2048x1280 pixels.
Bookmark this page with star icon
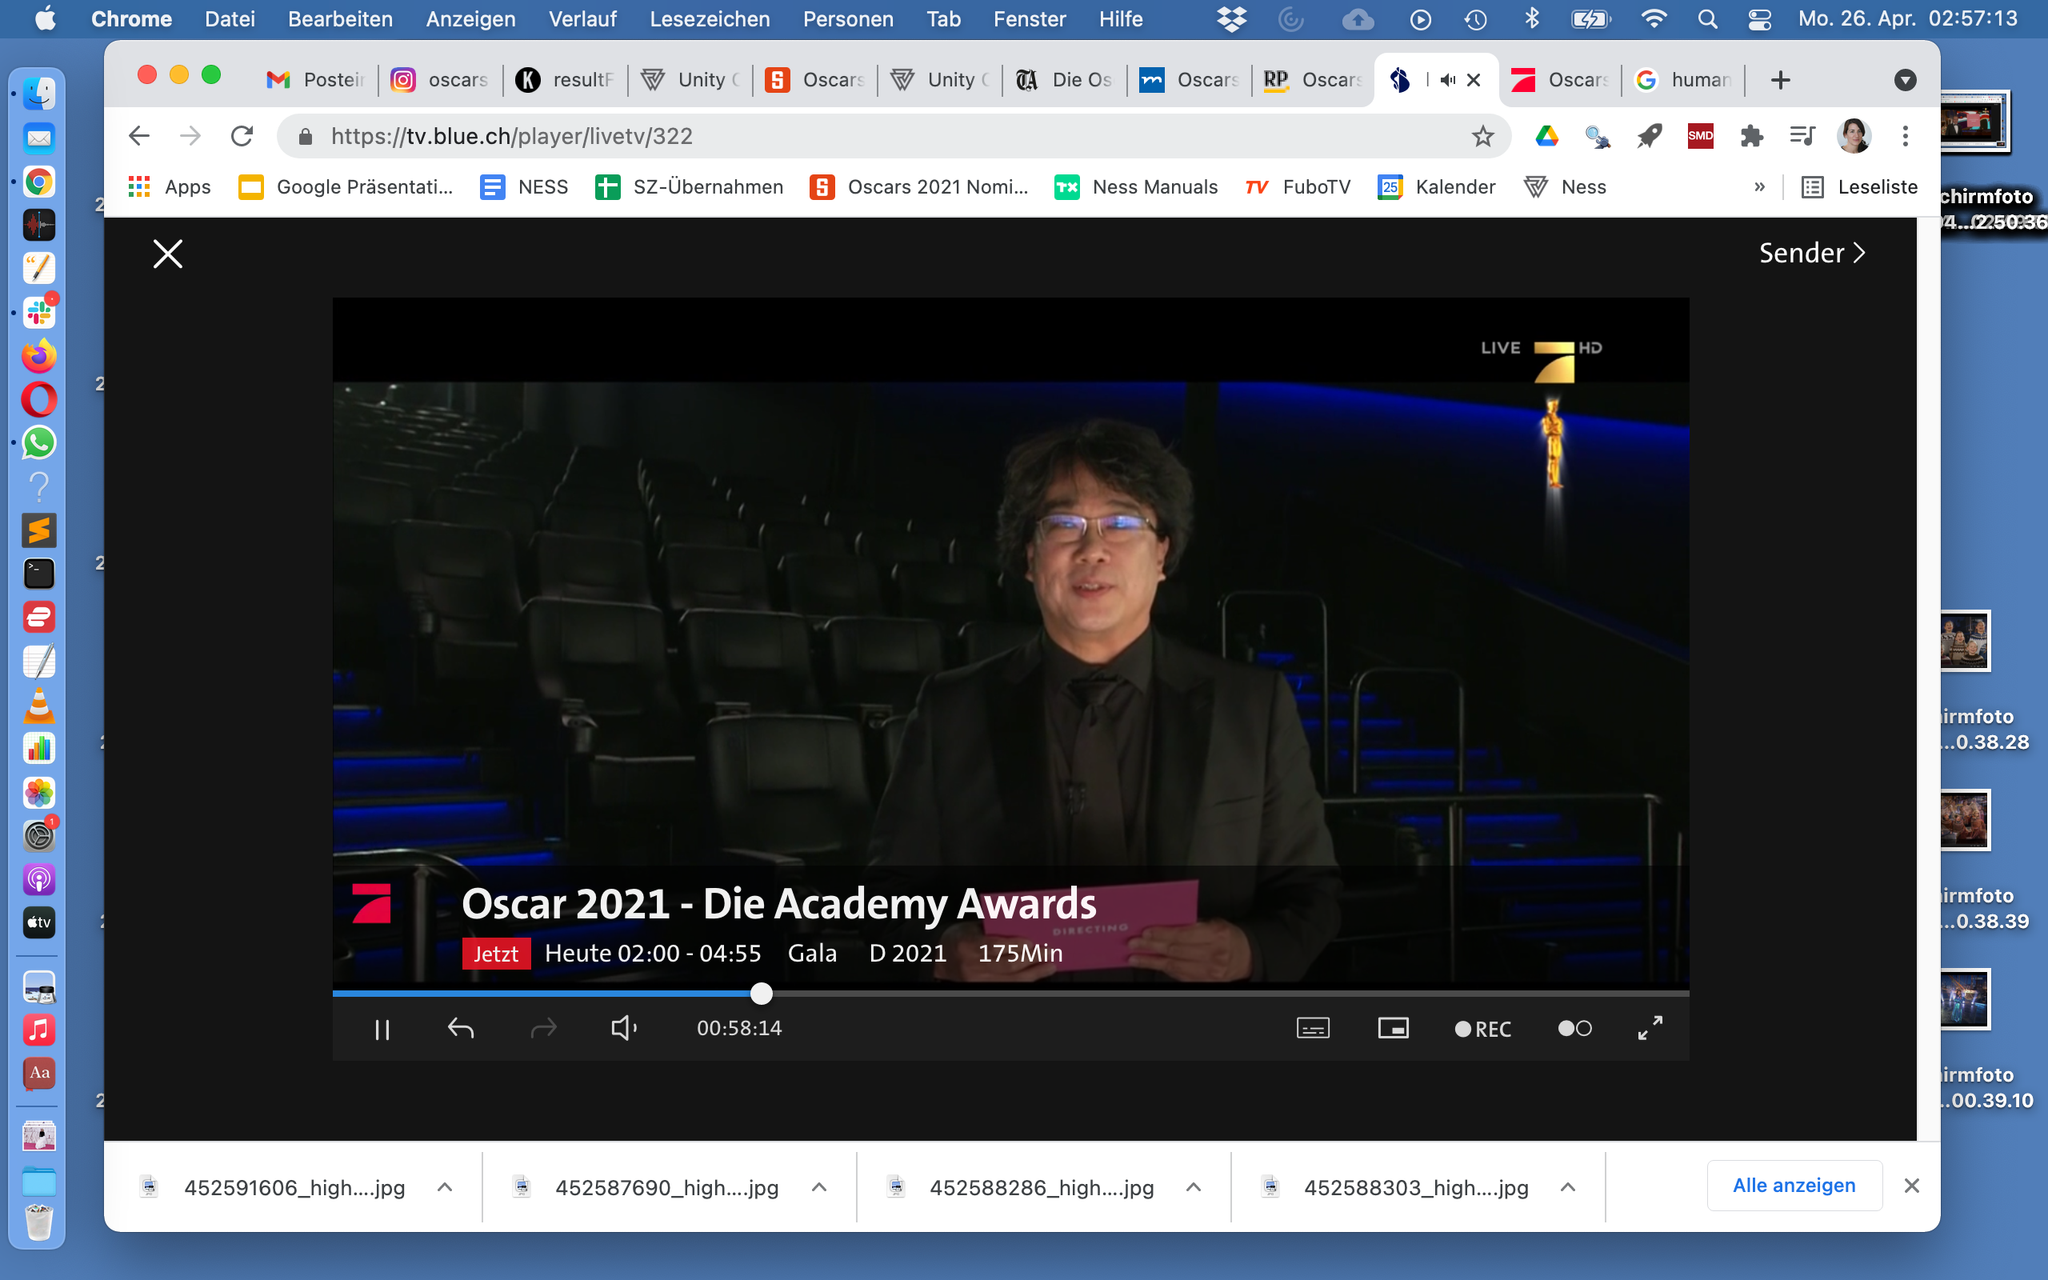coord(1482,136)
